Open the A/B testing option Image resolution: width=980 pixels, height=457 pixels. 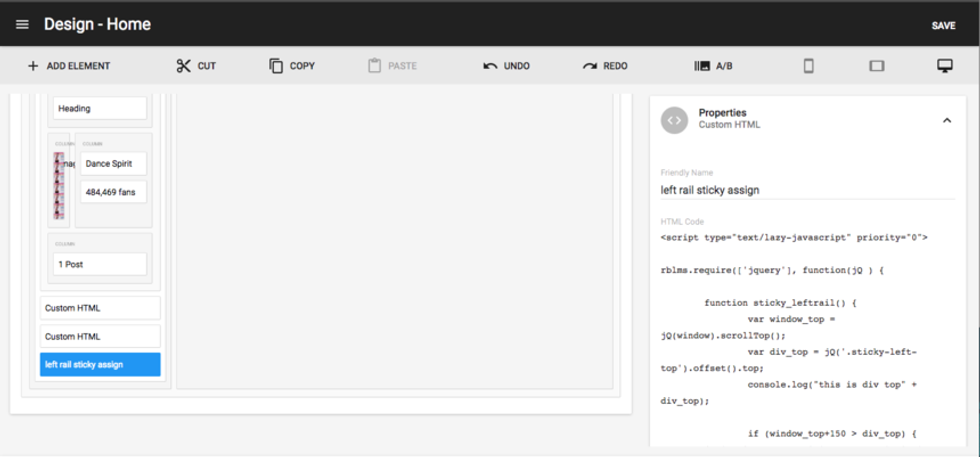(702, 66)
